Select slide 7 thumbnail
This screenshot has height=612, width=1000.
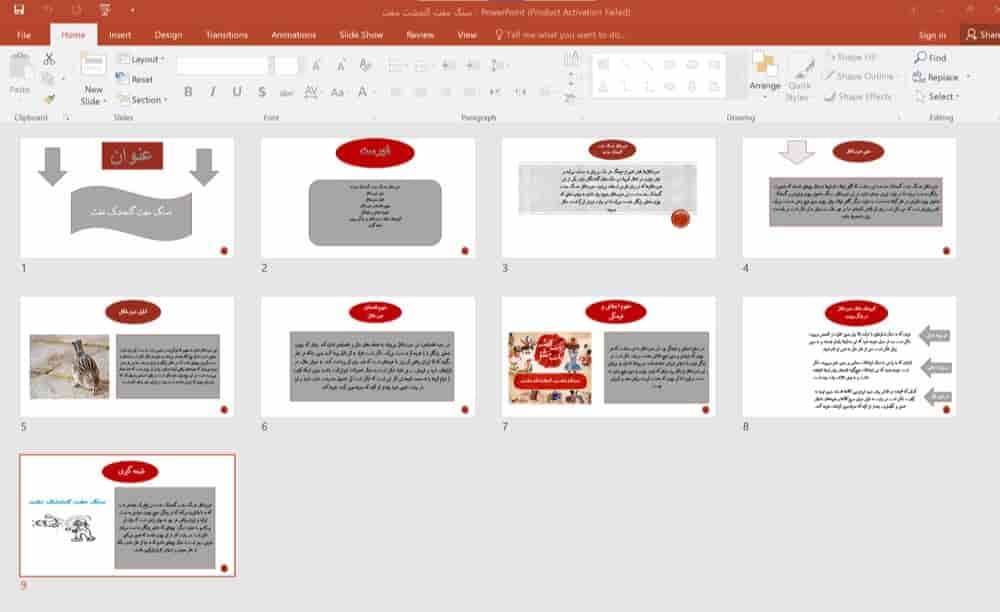(608, 357)
